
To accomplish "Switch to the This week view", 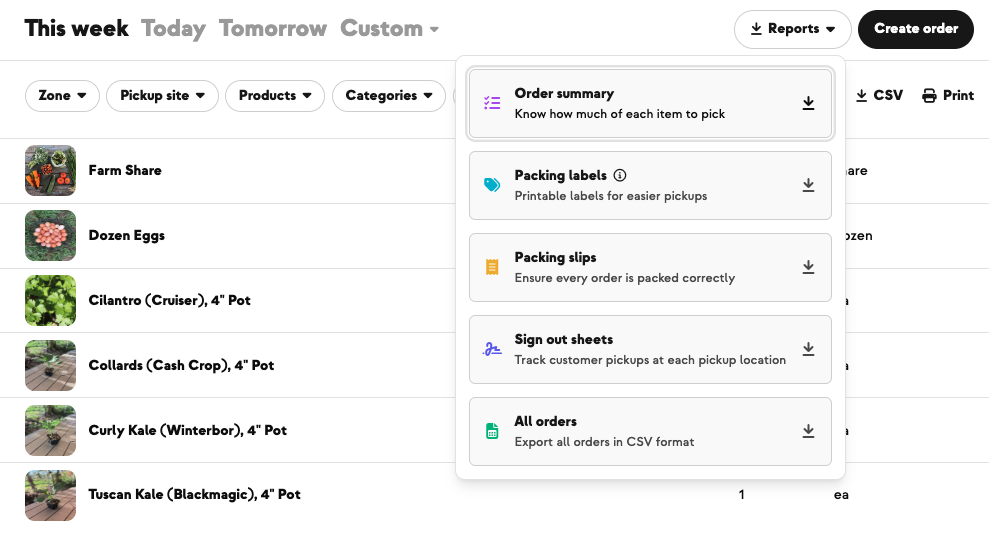I will tap(76, 28).
